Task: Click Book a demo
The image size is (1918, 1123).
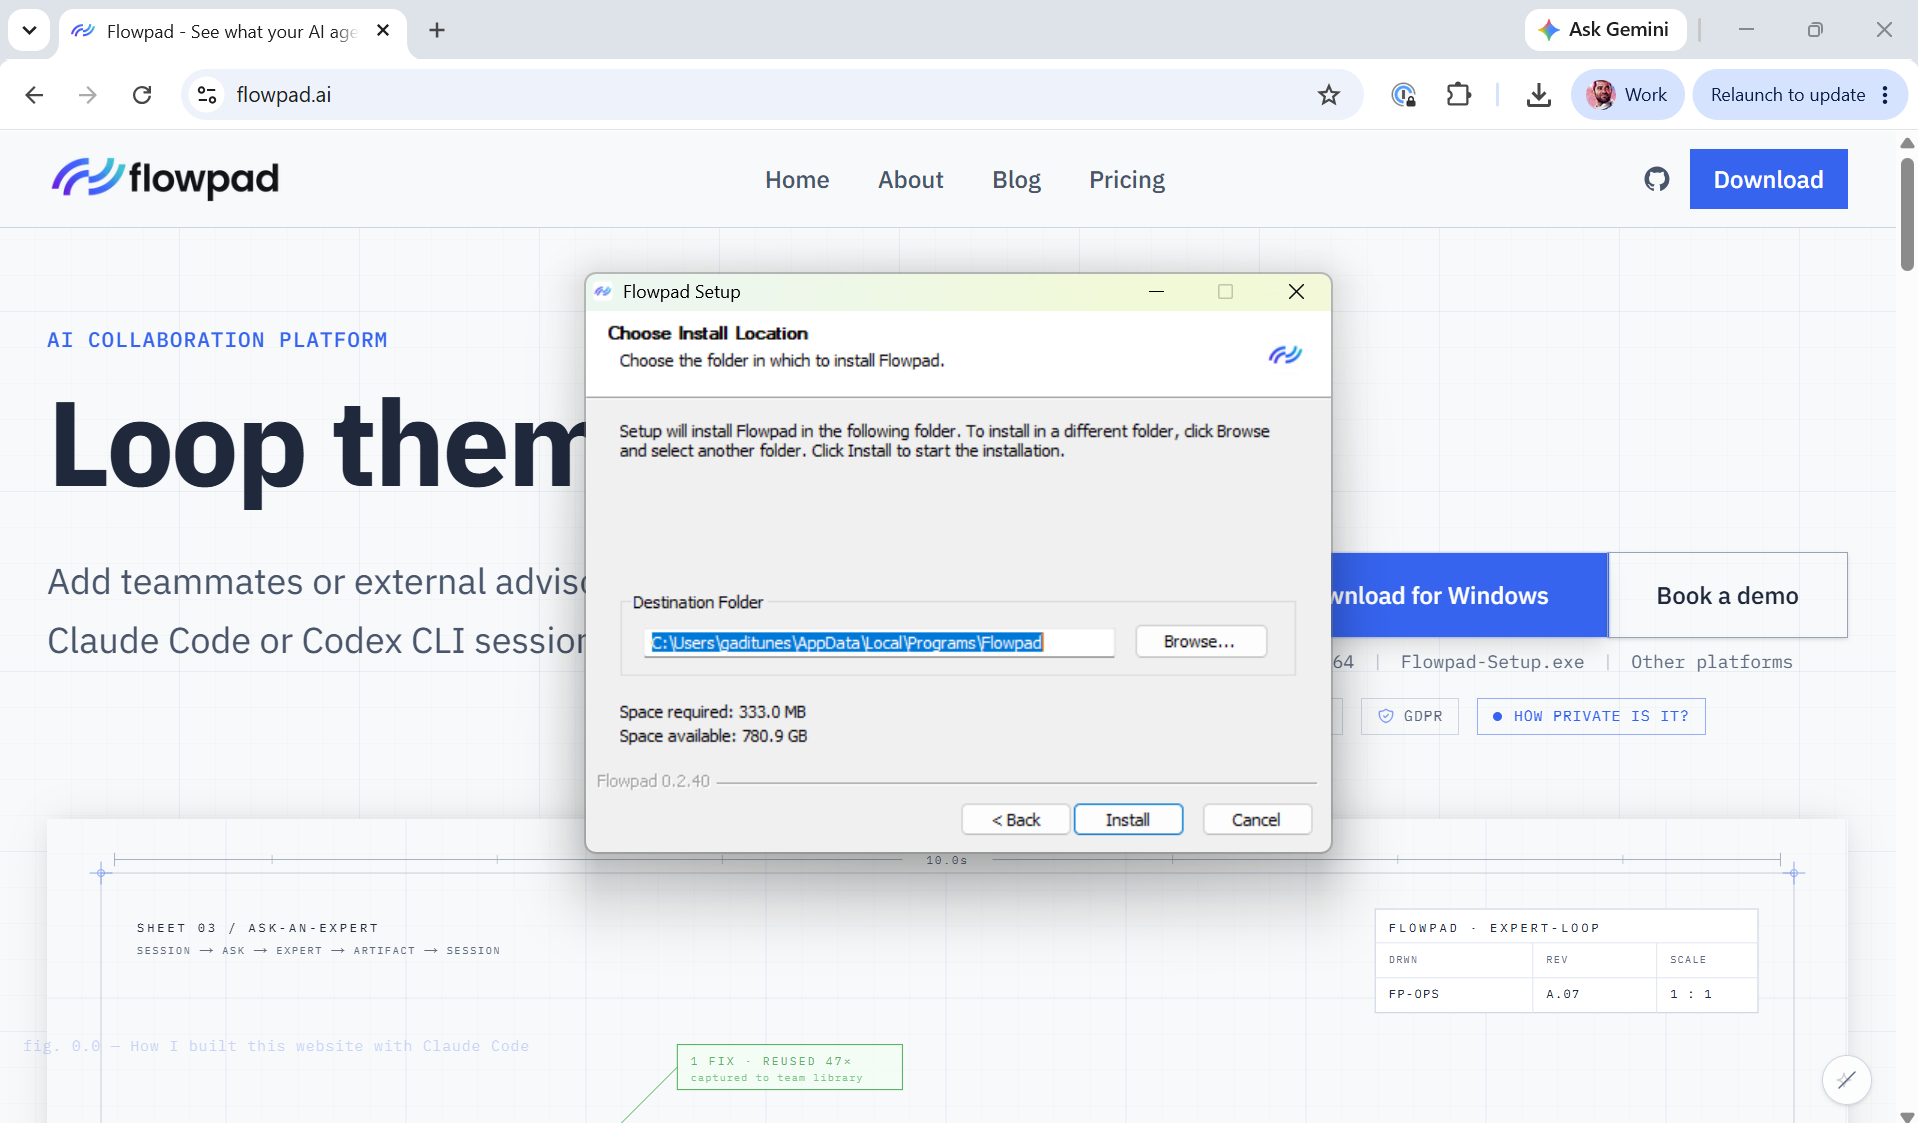Action: click(1727, 595)
